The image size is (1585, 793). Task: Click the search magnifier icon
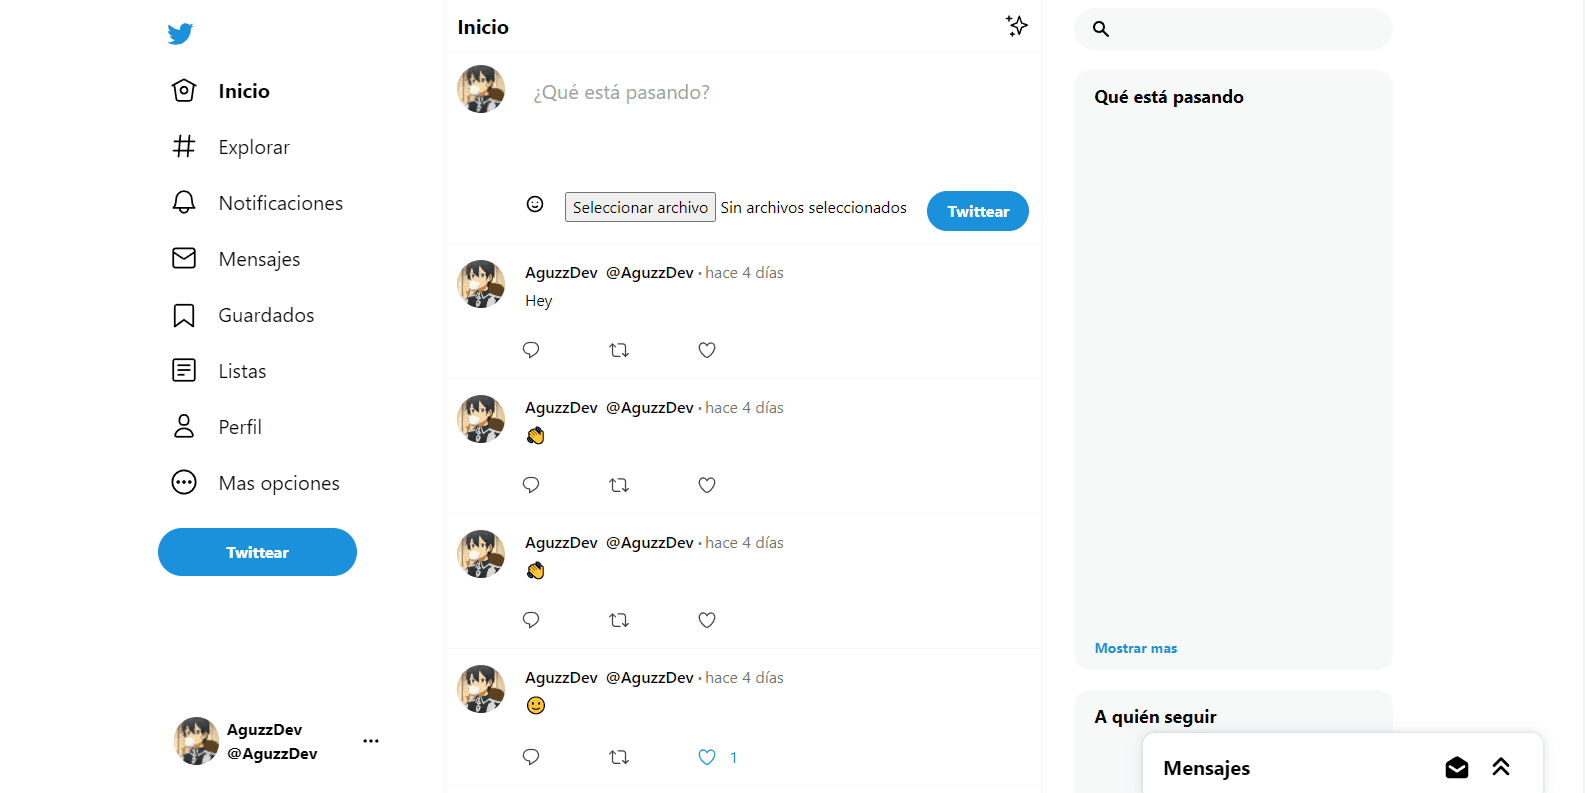tap(1101, 29)
